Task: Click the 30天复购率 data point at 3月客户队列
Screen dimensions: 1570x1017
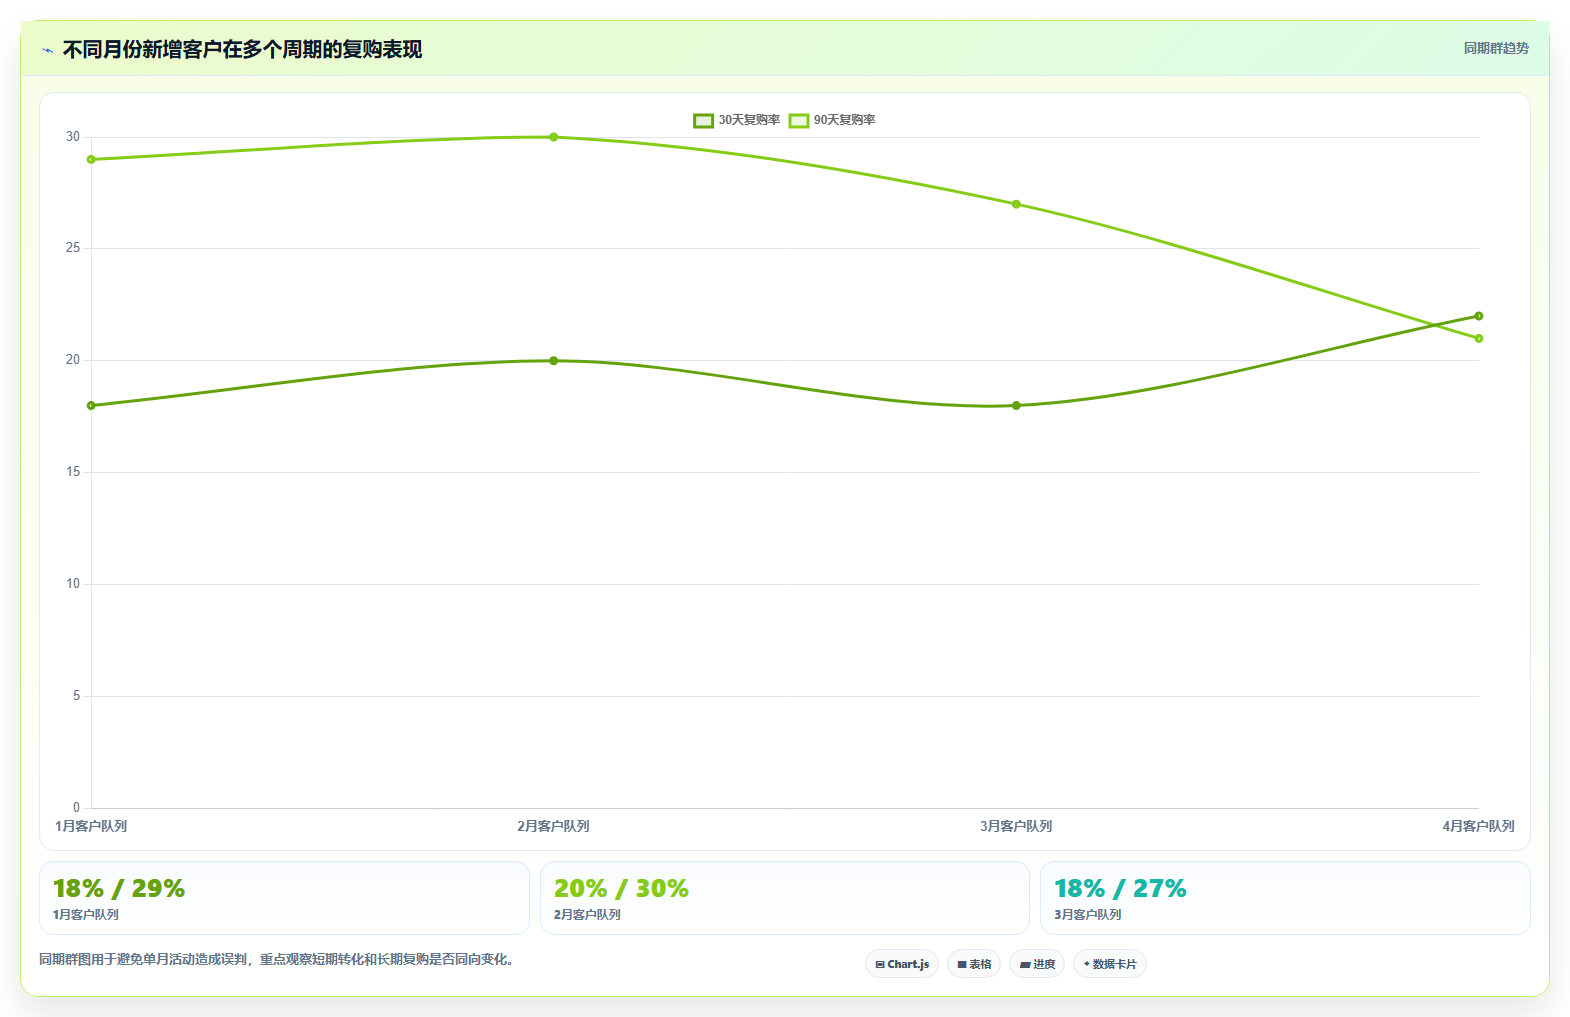Action: coord(1016,406)
